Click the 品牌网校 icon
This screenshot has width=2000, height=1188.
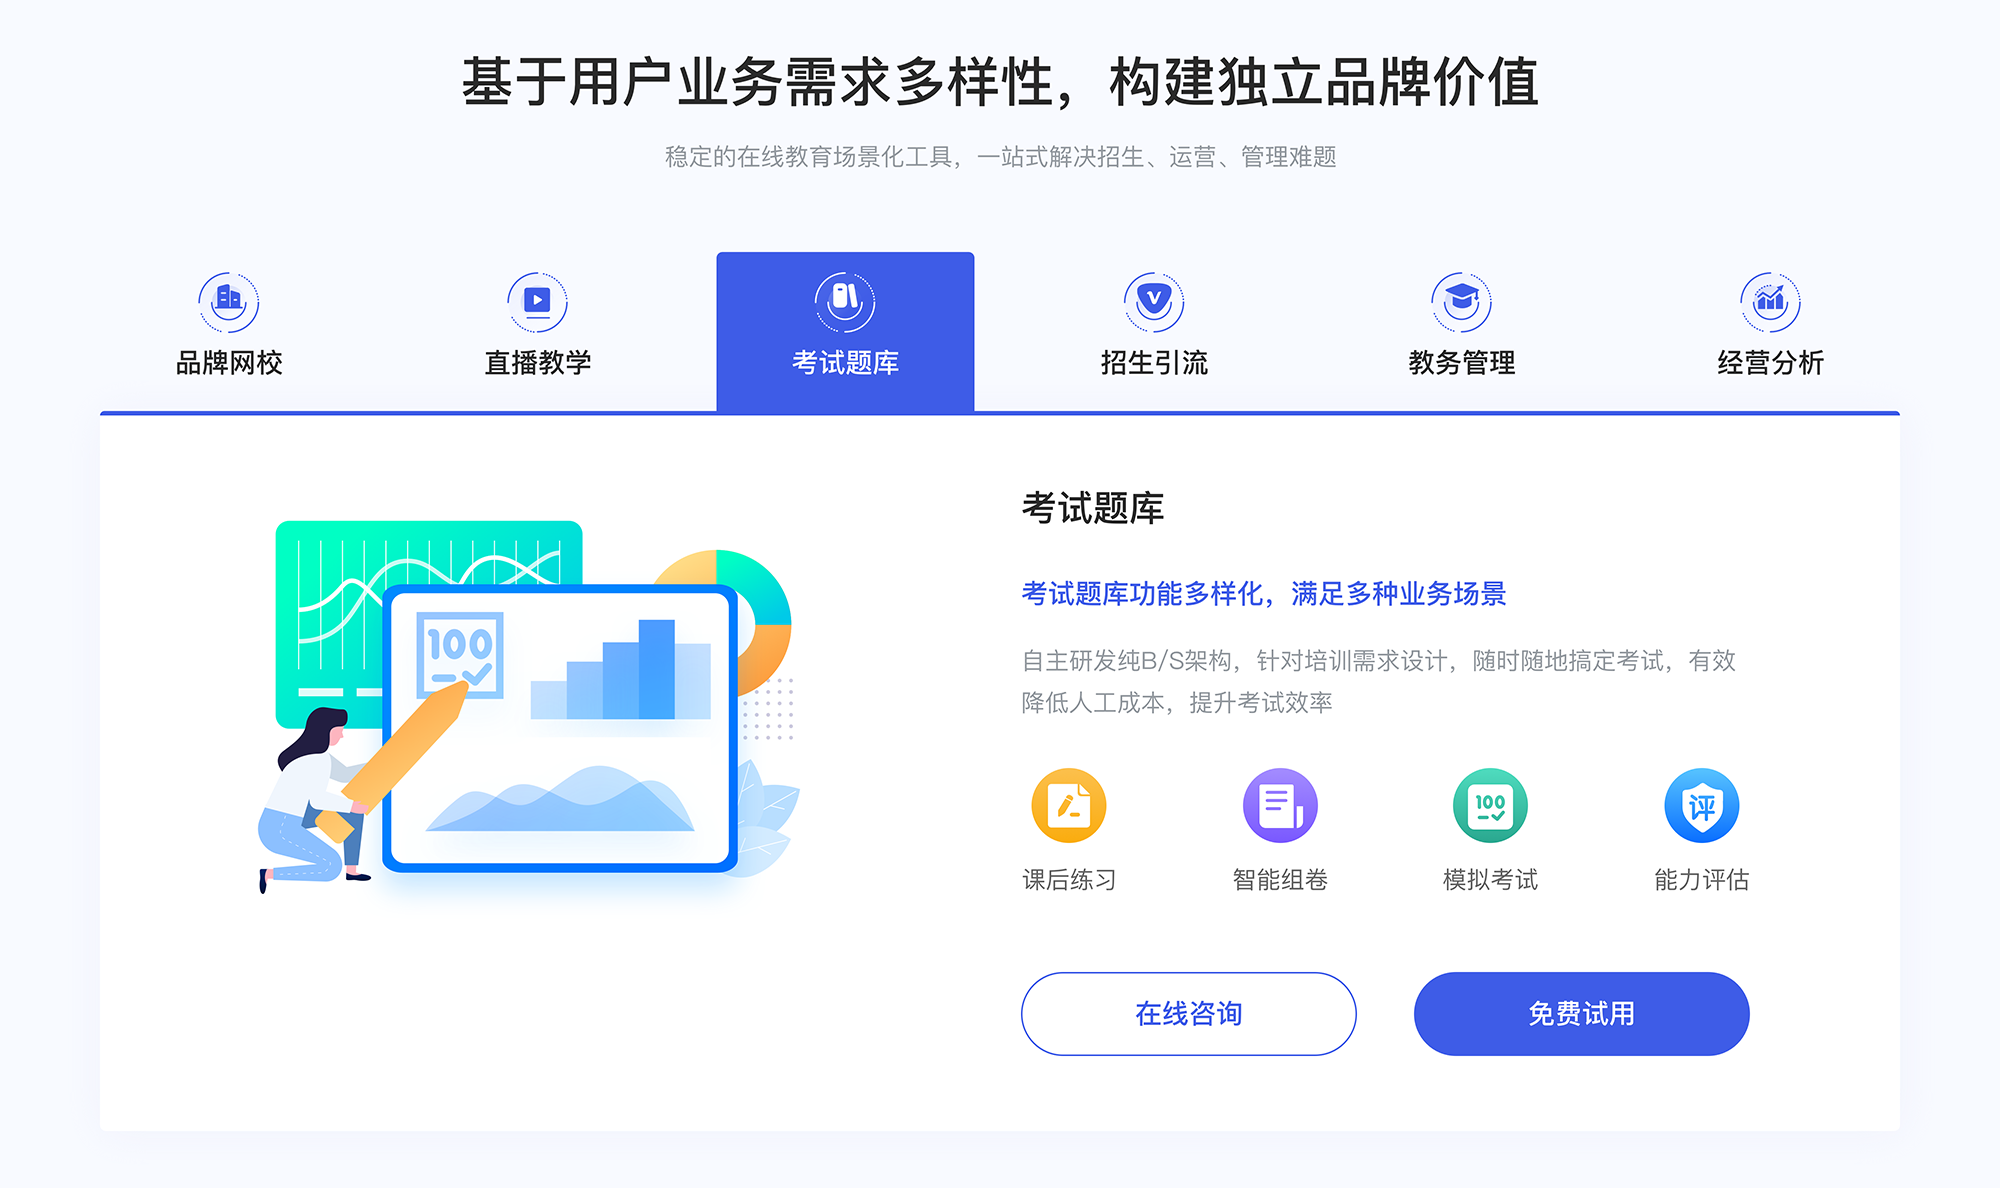pyautogui.click(x=226, y=297)
